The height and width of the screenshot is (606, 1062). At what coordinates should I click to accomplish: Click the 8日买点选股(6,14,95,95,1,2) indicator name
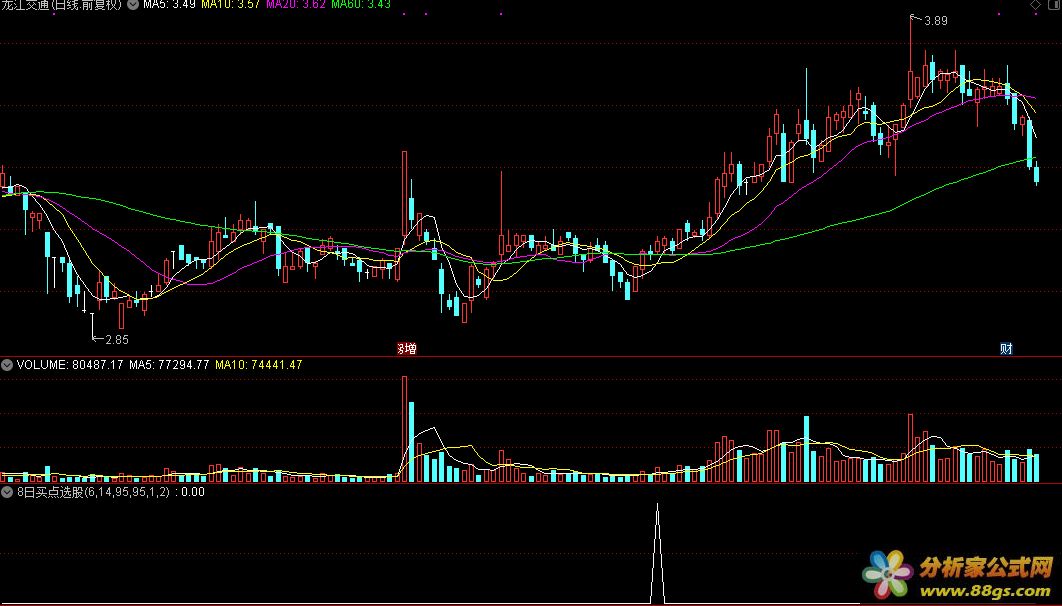[93, 492]
